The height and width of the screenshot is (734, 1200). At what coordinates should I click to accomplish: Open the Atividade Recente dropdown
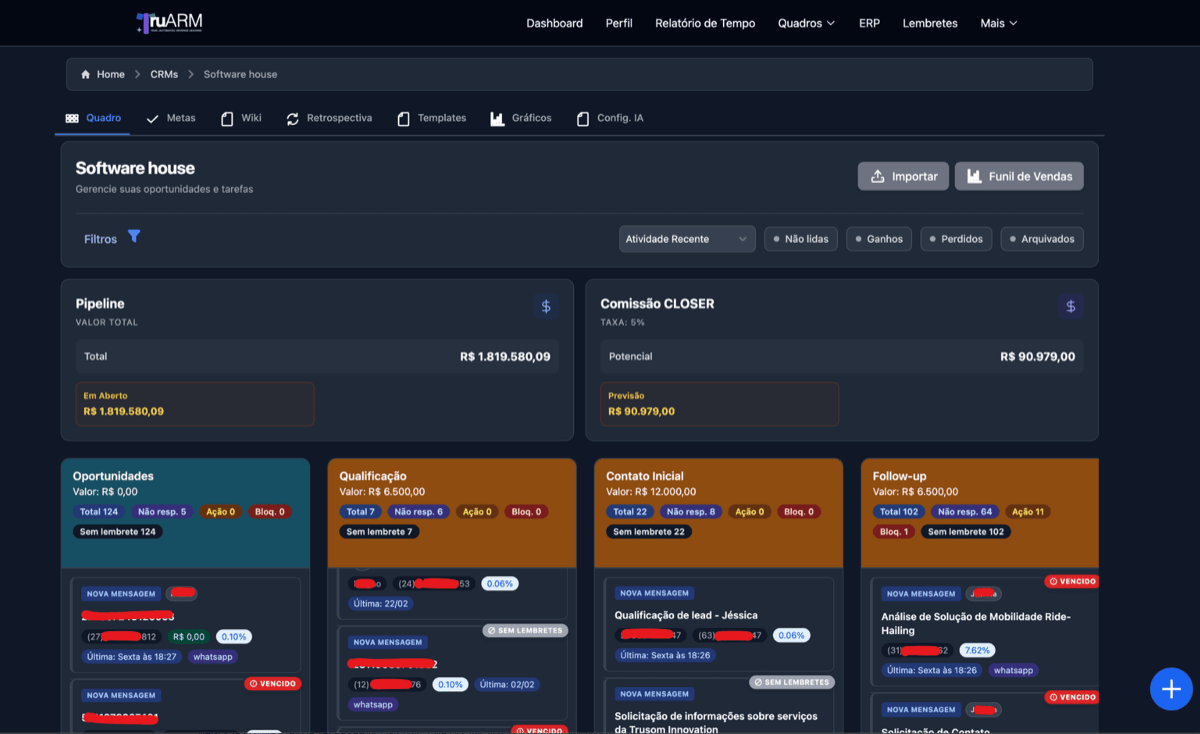coord(687,239)
